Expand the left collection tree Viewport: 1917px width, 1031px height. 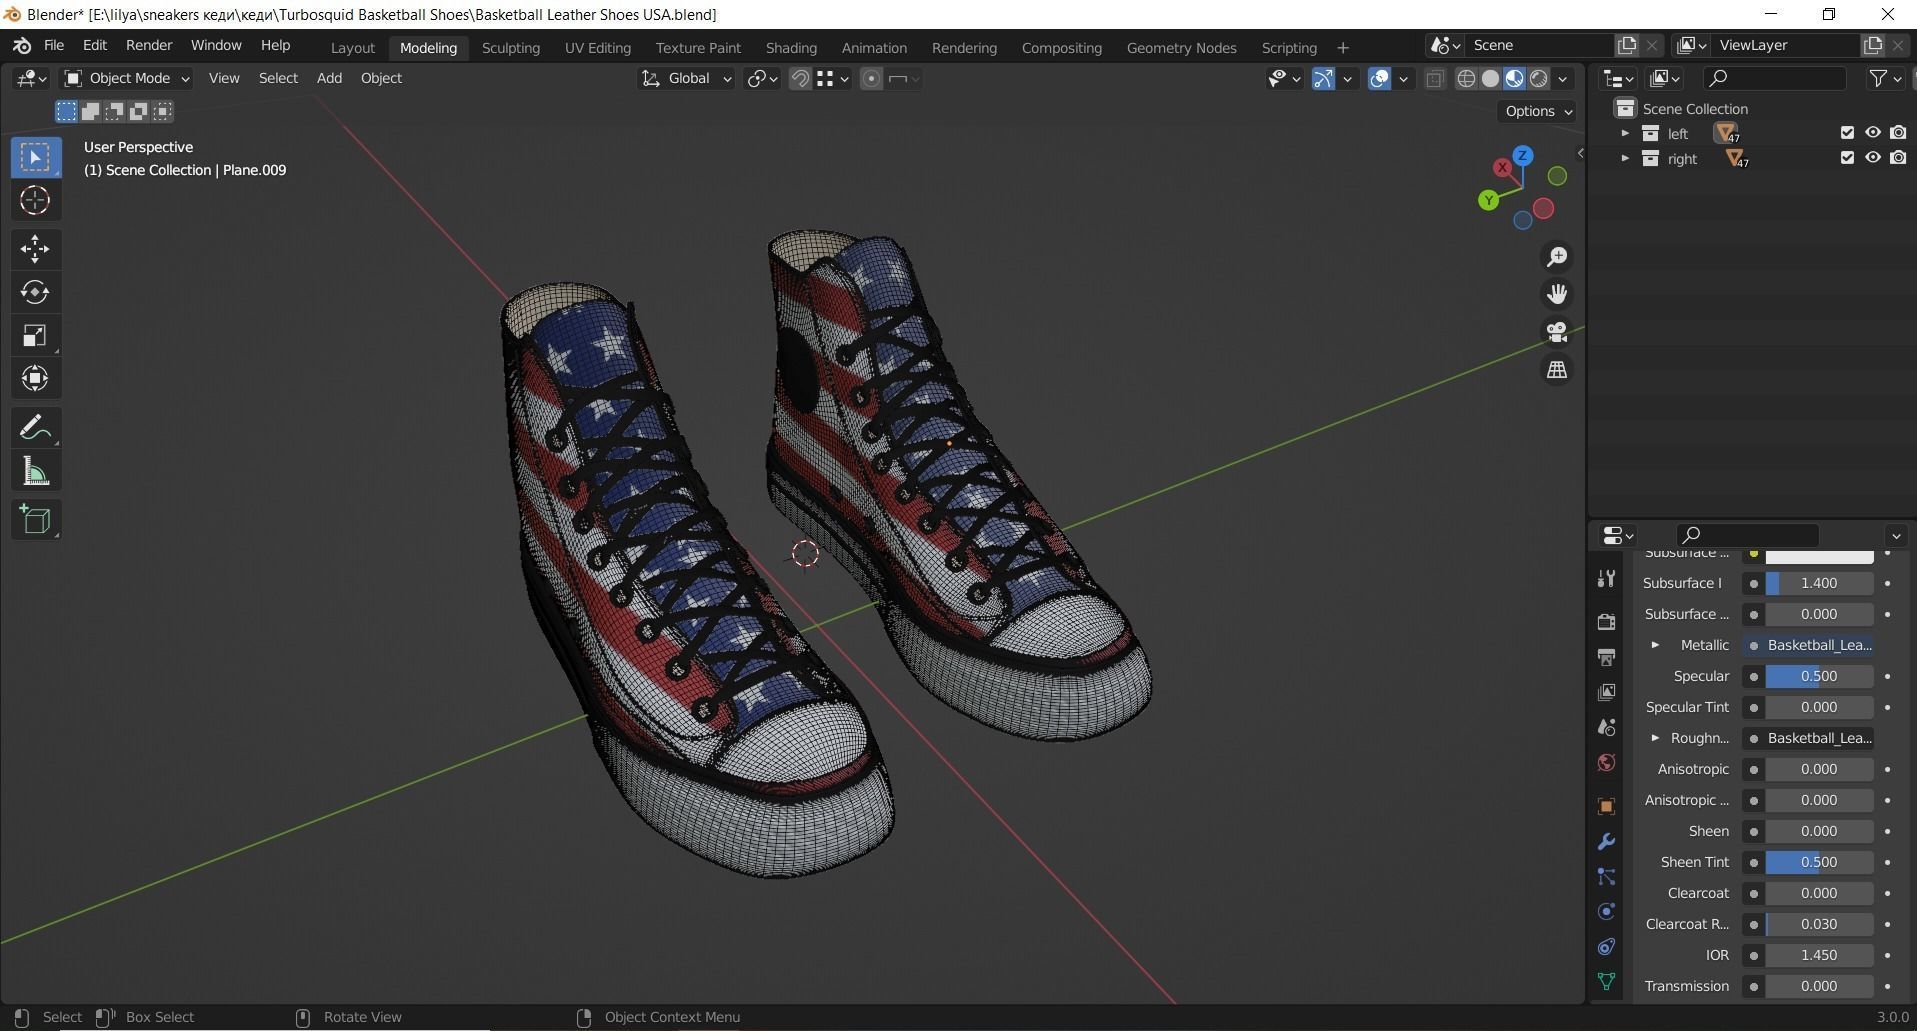1625,133
